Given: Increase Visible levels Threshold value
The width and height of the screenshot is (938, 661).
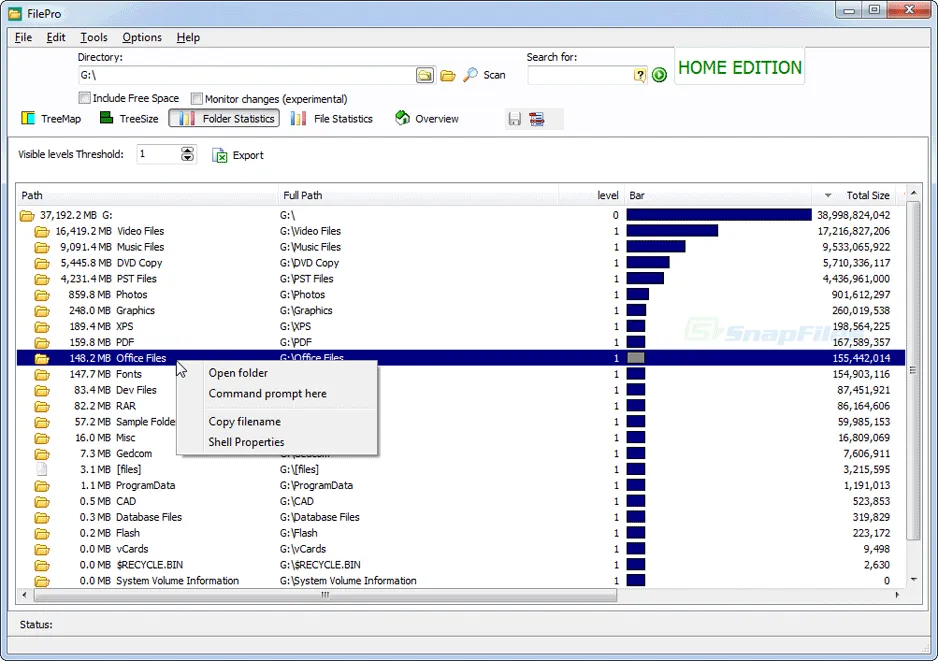Looking at the screenshot, I should pos(187,150).
